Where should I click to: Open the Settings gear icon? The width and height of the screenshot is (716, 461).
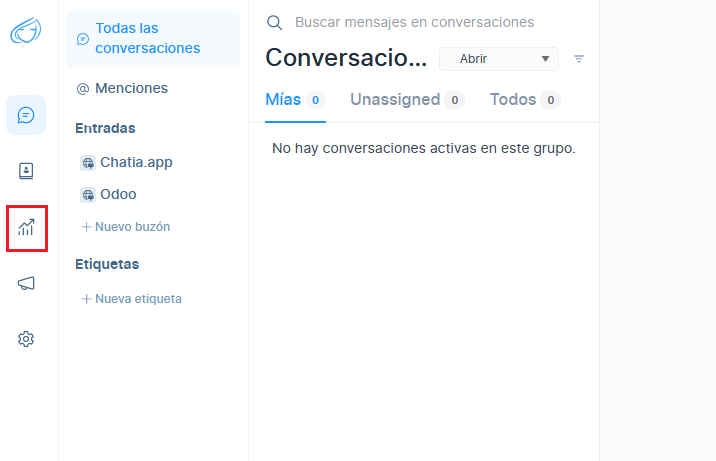pyautogui.click(x=26, y=339)
